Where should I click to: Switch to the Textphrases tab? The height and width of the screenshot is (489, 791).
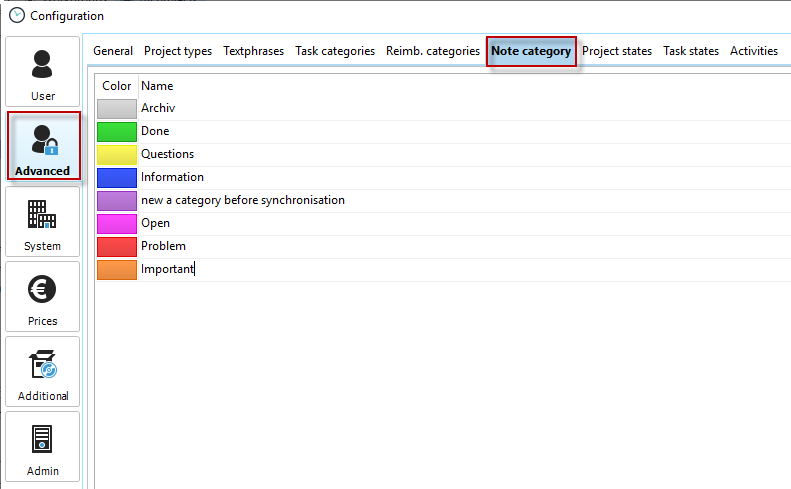coord(253,51)
